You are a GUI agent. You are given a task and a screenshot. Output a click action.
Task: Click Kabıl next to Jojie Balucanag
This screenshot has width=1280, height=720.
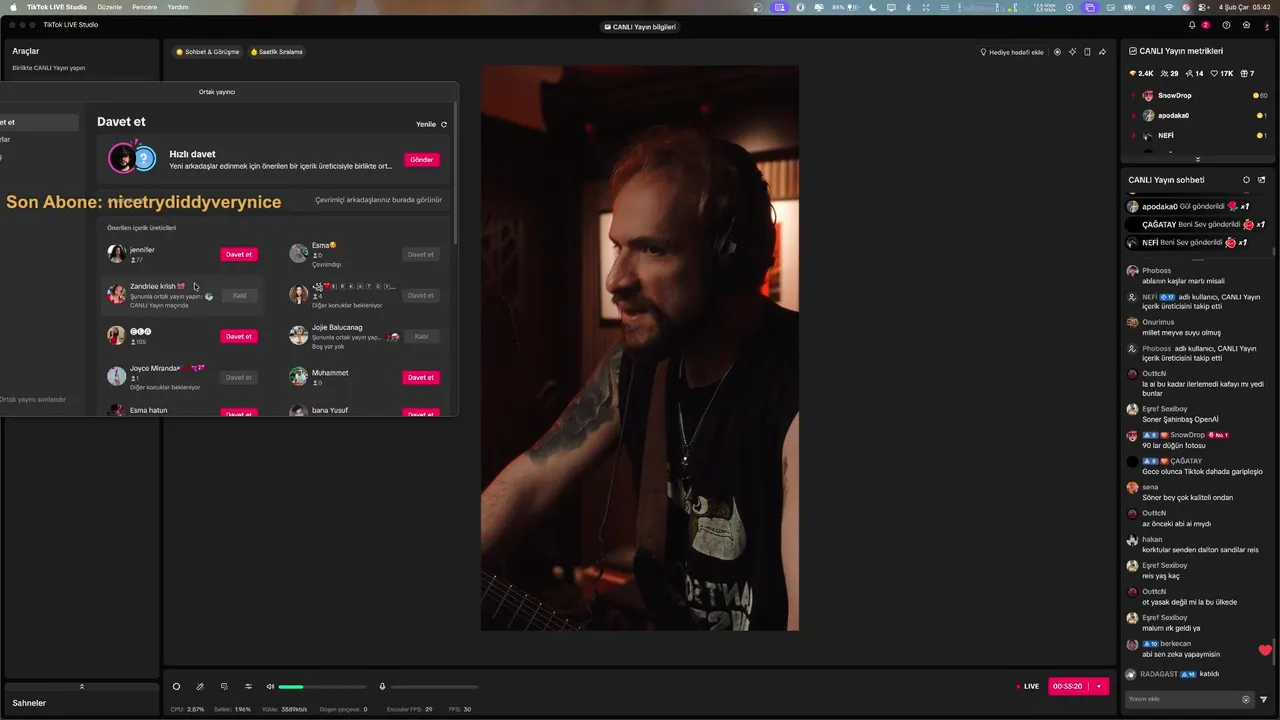point(421,336)
